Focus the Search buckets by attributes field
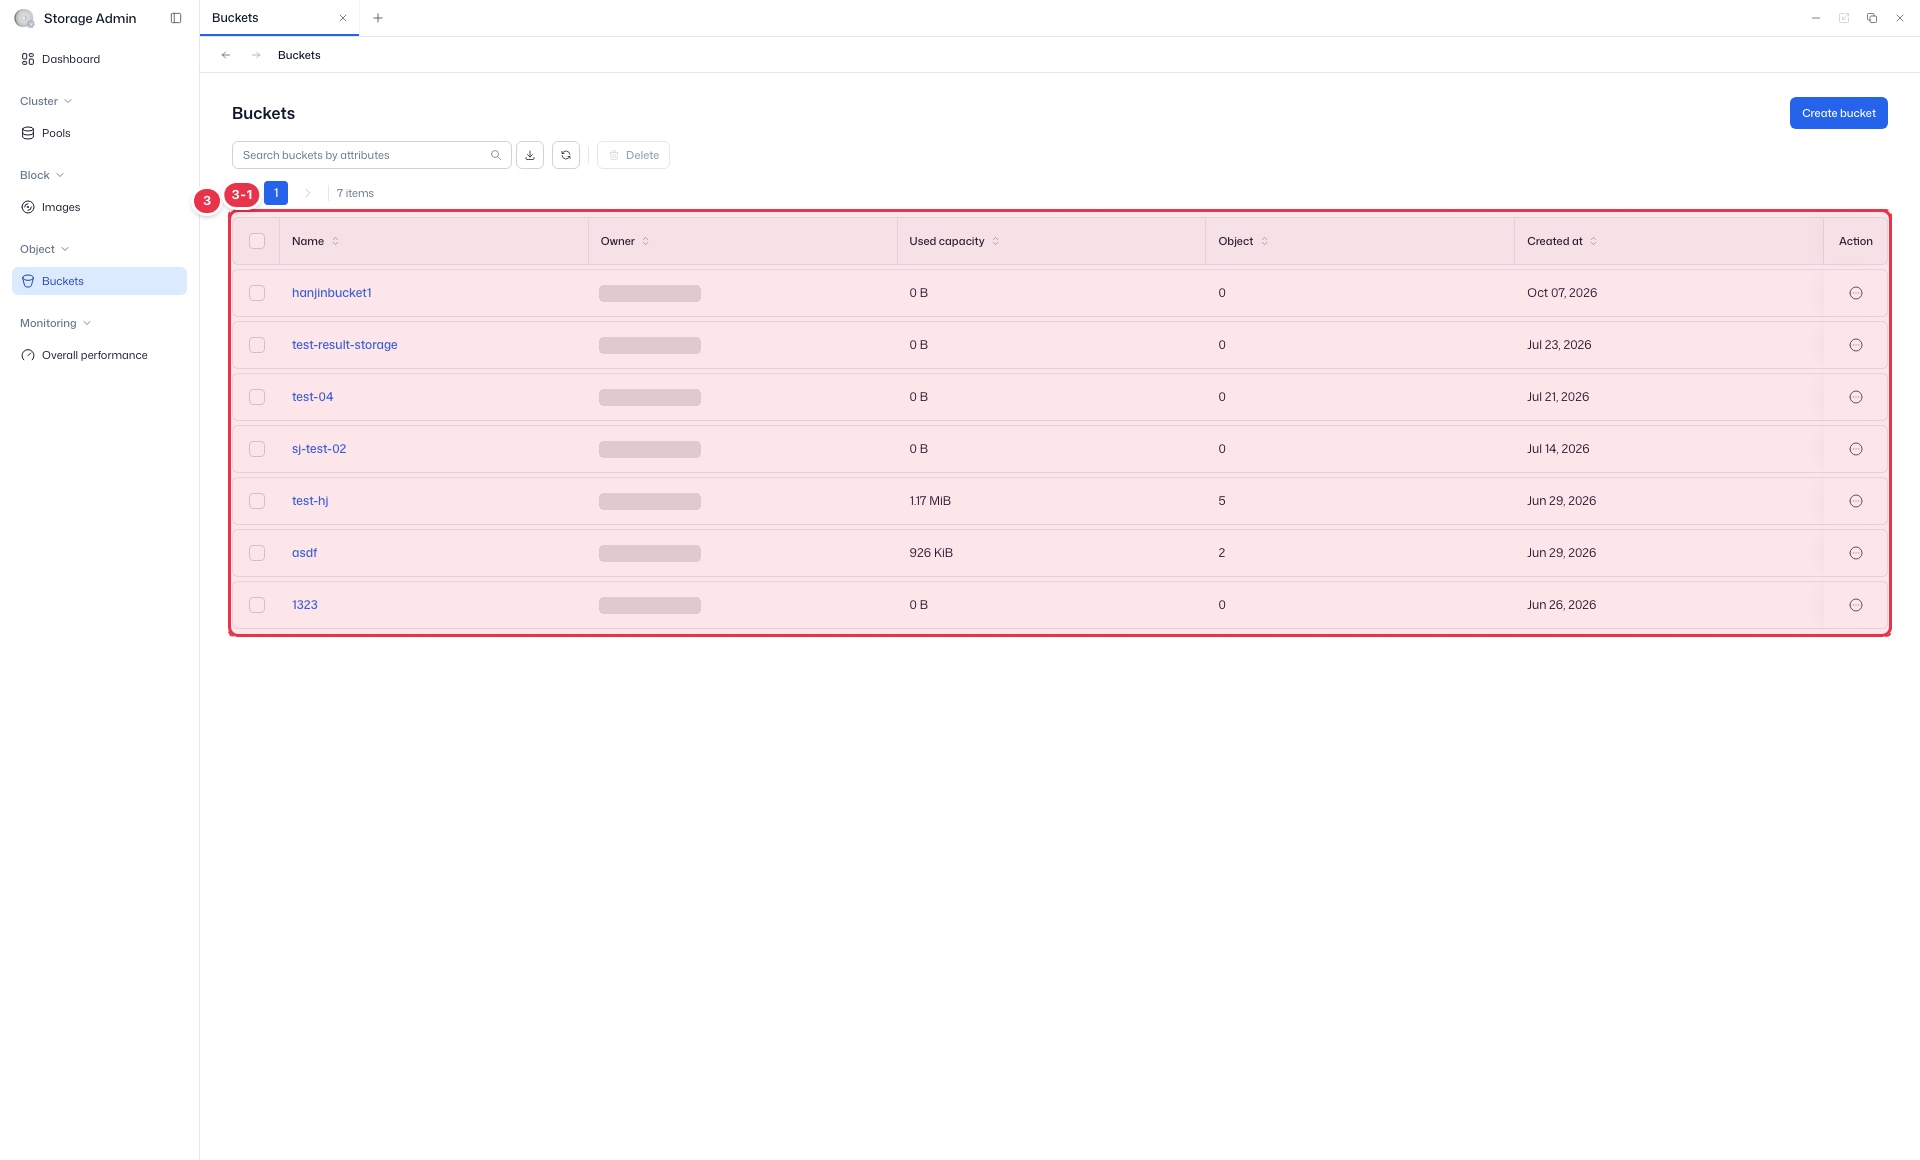The height and width of the screenshot is (1160, 1920). pyautogui.click(x=371, y=155)
